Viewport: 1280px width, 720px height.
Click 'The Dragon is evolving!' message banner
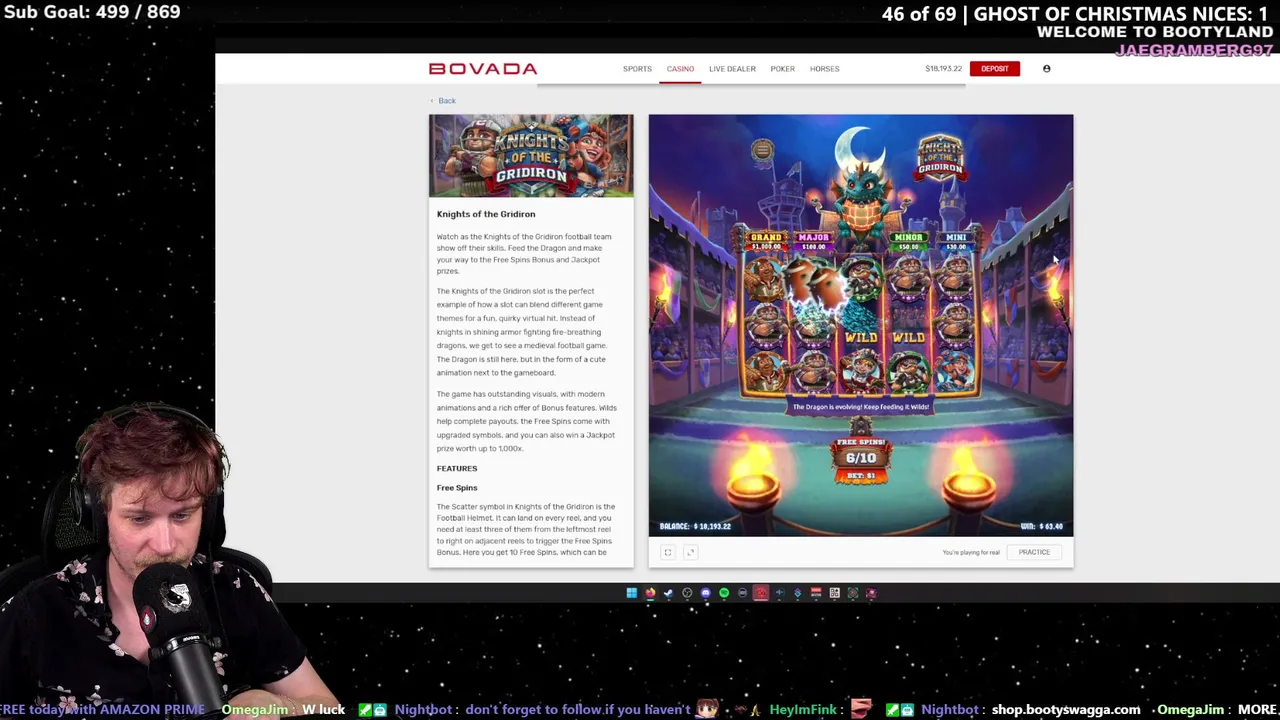[861, 407]
